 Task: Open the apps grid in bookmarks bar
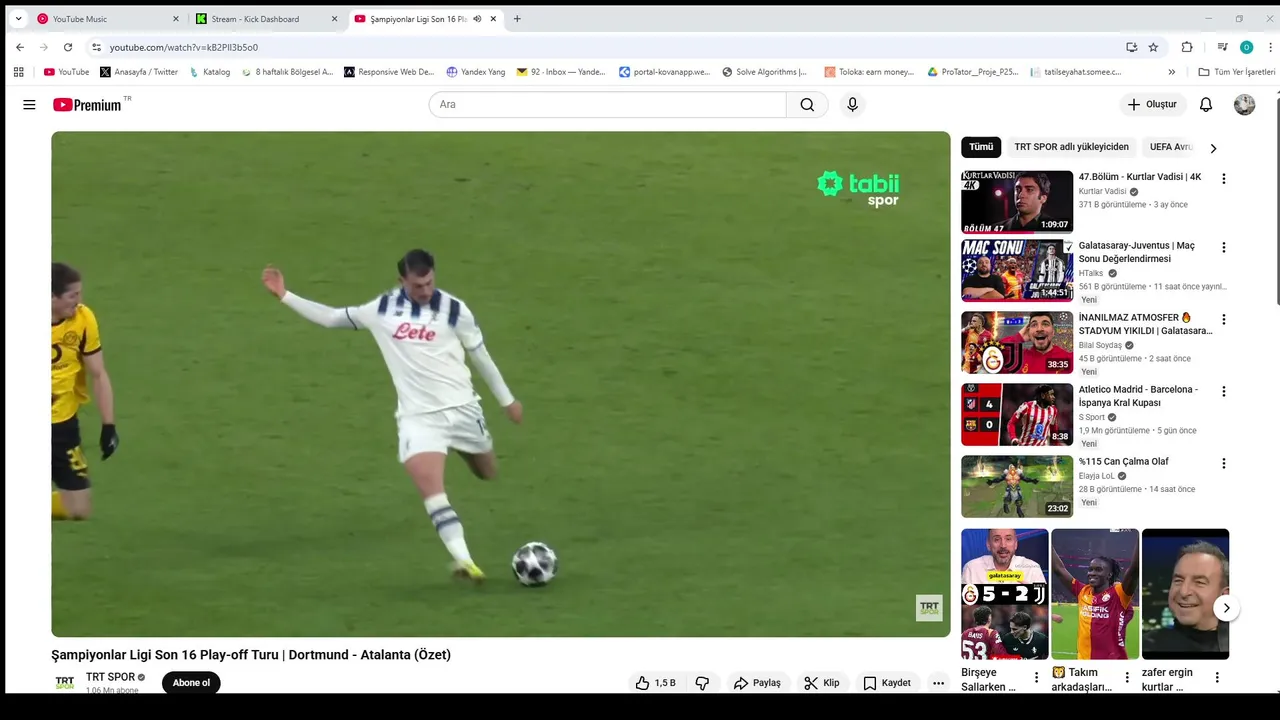pyautogui.click(x=18, y=72)
